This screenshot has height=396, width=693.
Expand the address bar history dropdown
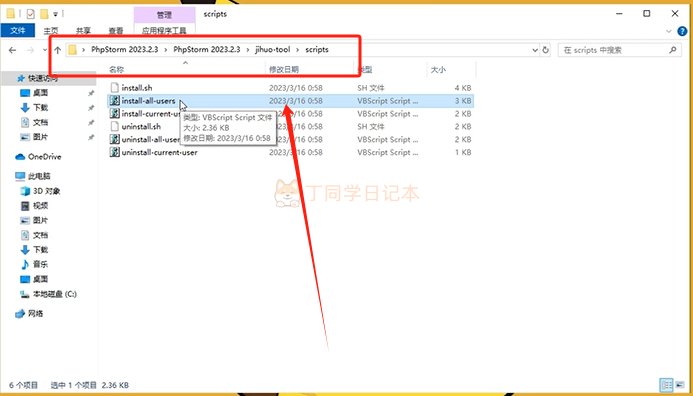(x=535, y=50)
